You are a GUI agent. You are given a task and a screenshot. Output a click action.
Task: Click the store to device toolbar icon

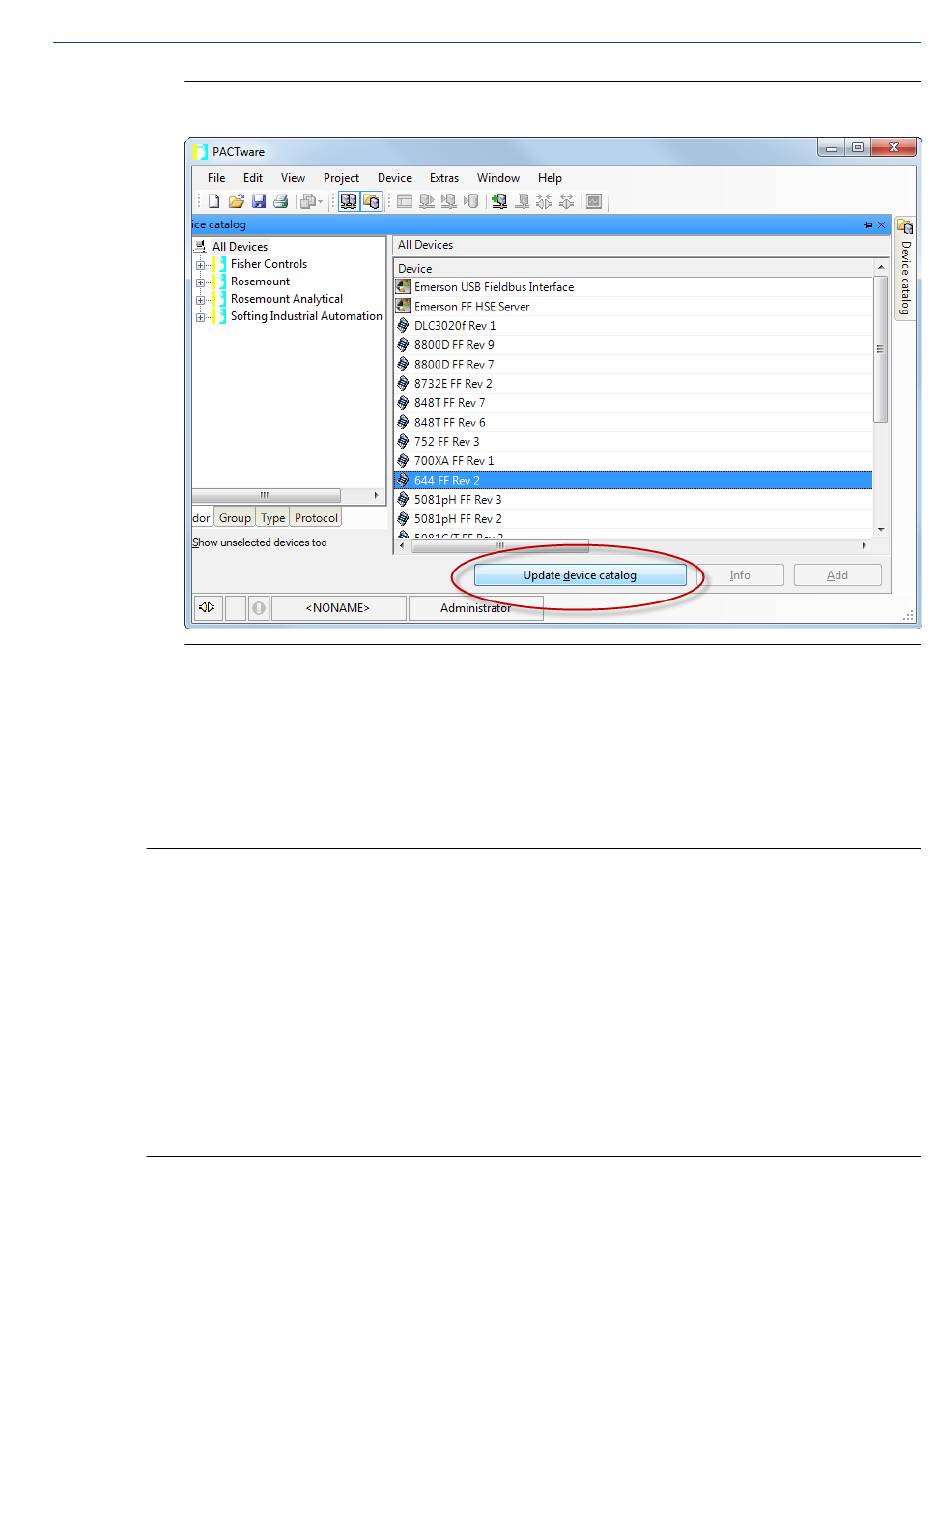pyautogui.click(x=449, y=201)
